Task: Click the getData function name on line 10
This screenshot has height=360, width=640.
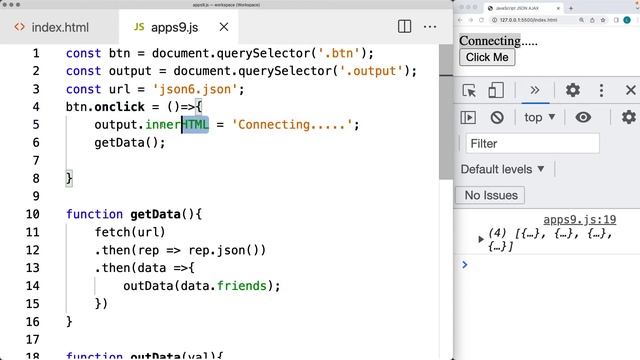Action: point(155,214)
